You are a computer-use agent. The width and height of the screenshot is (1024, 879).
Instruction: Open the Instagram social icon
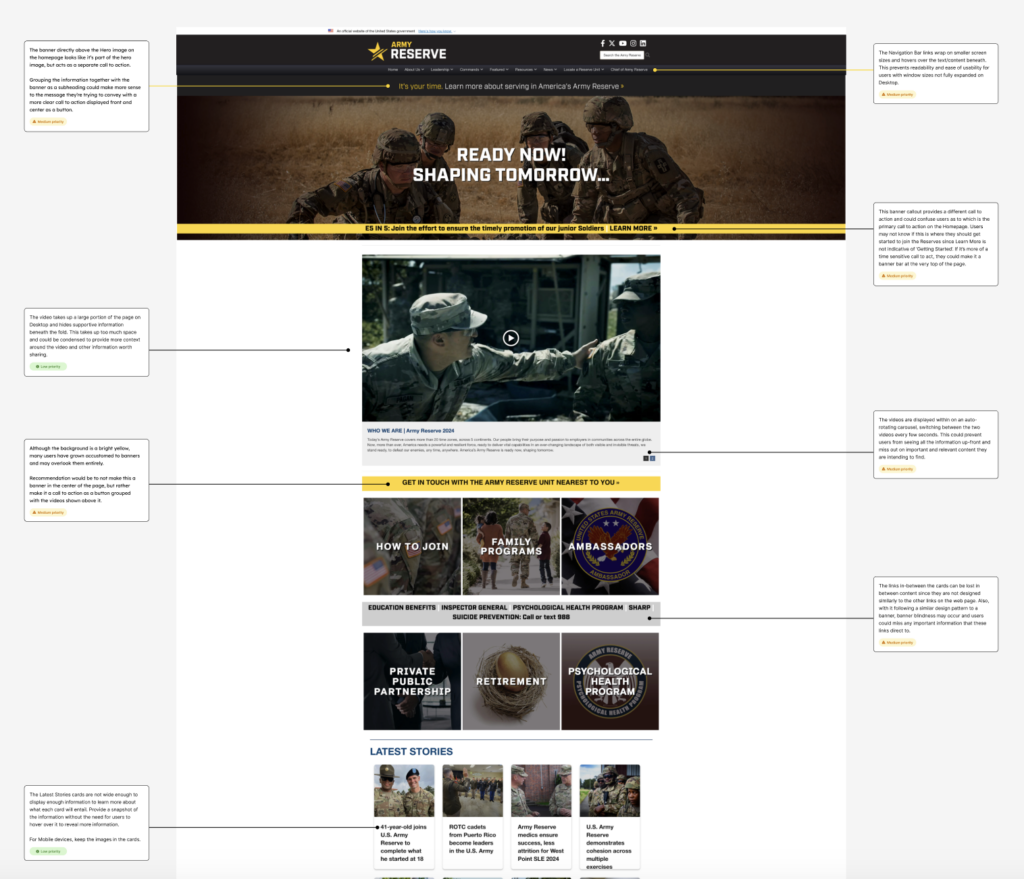coord(633,43)
